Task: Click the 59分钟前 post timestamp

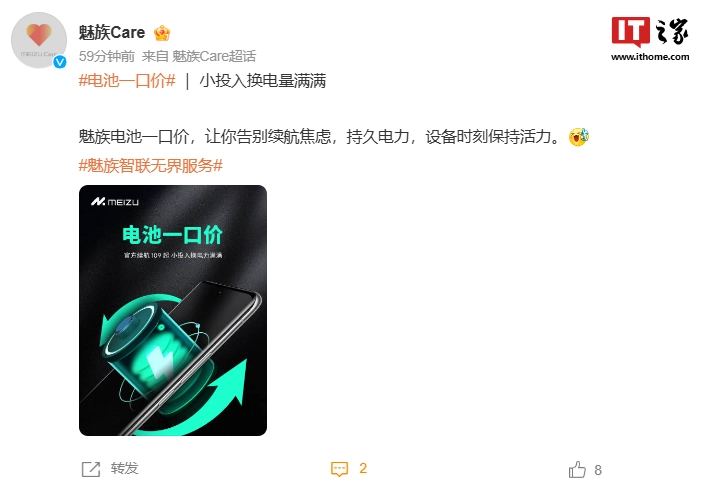Action: (107, 56)
